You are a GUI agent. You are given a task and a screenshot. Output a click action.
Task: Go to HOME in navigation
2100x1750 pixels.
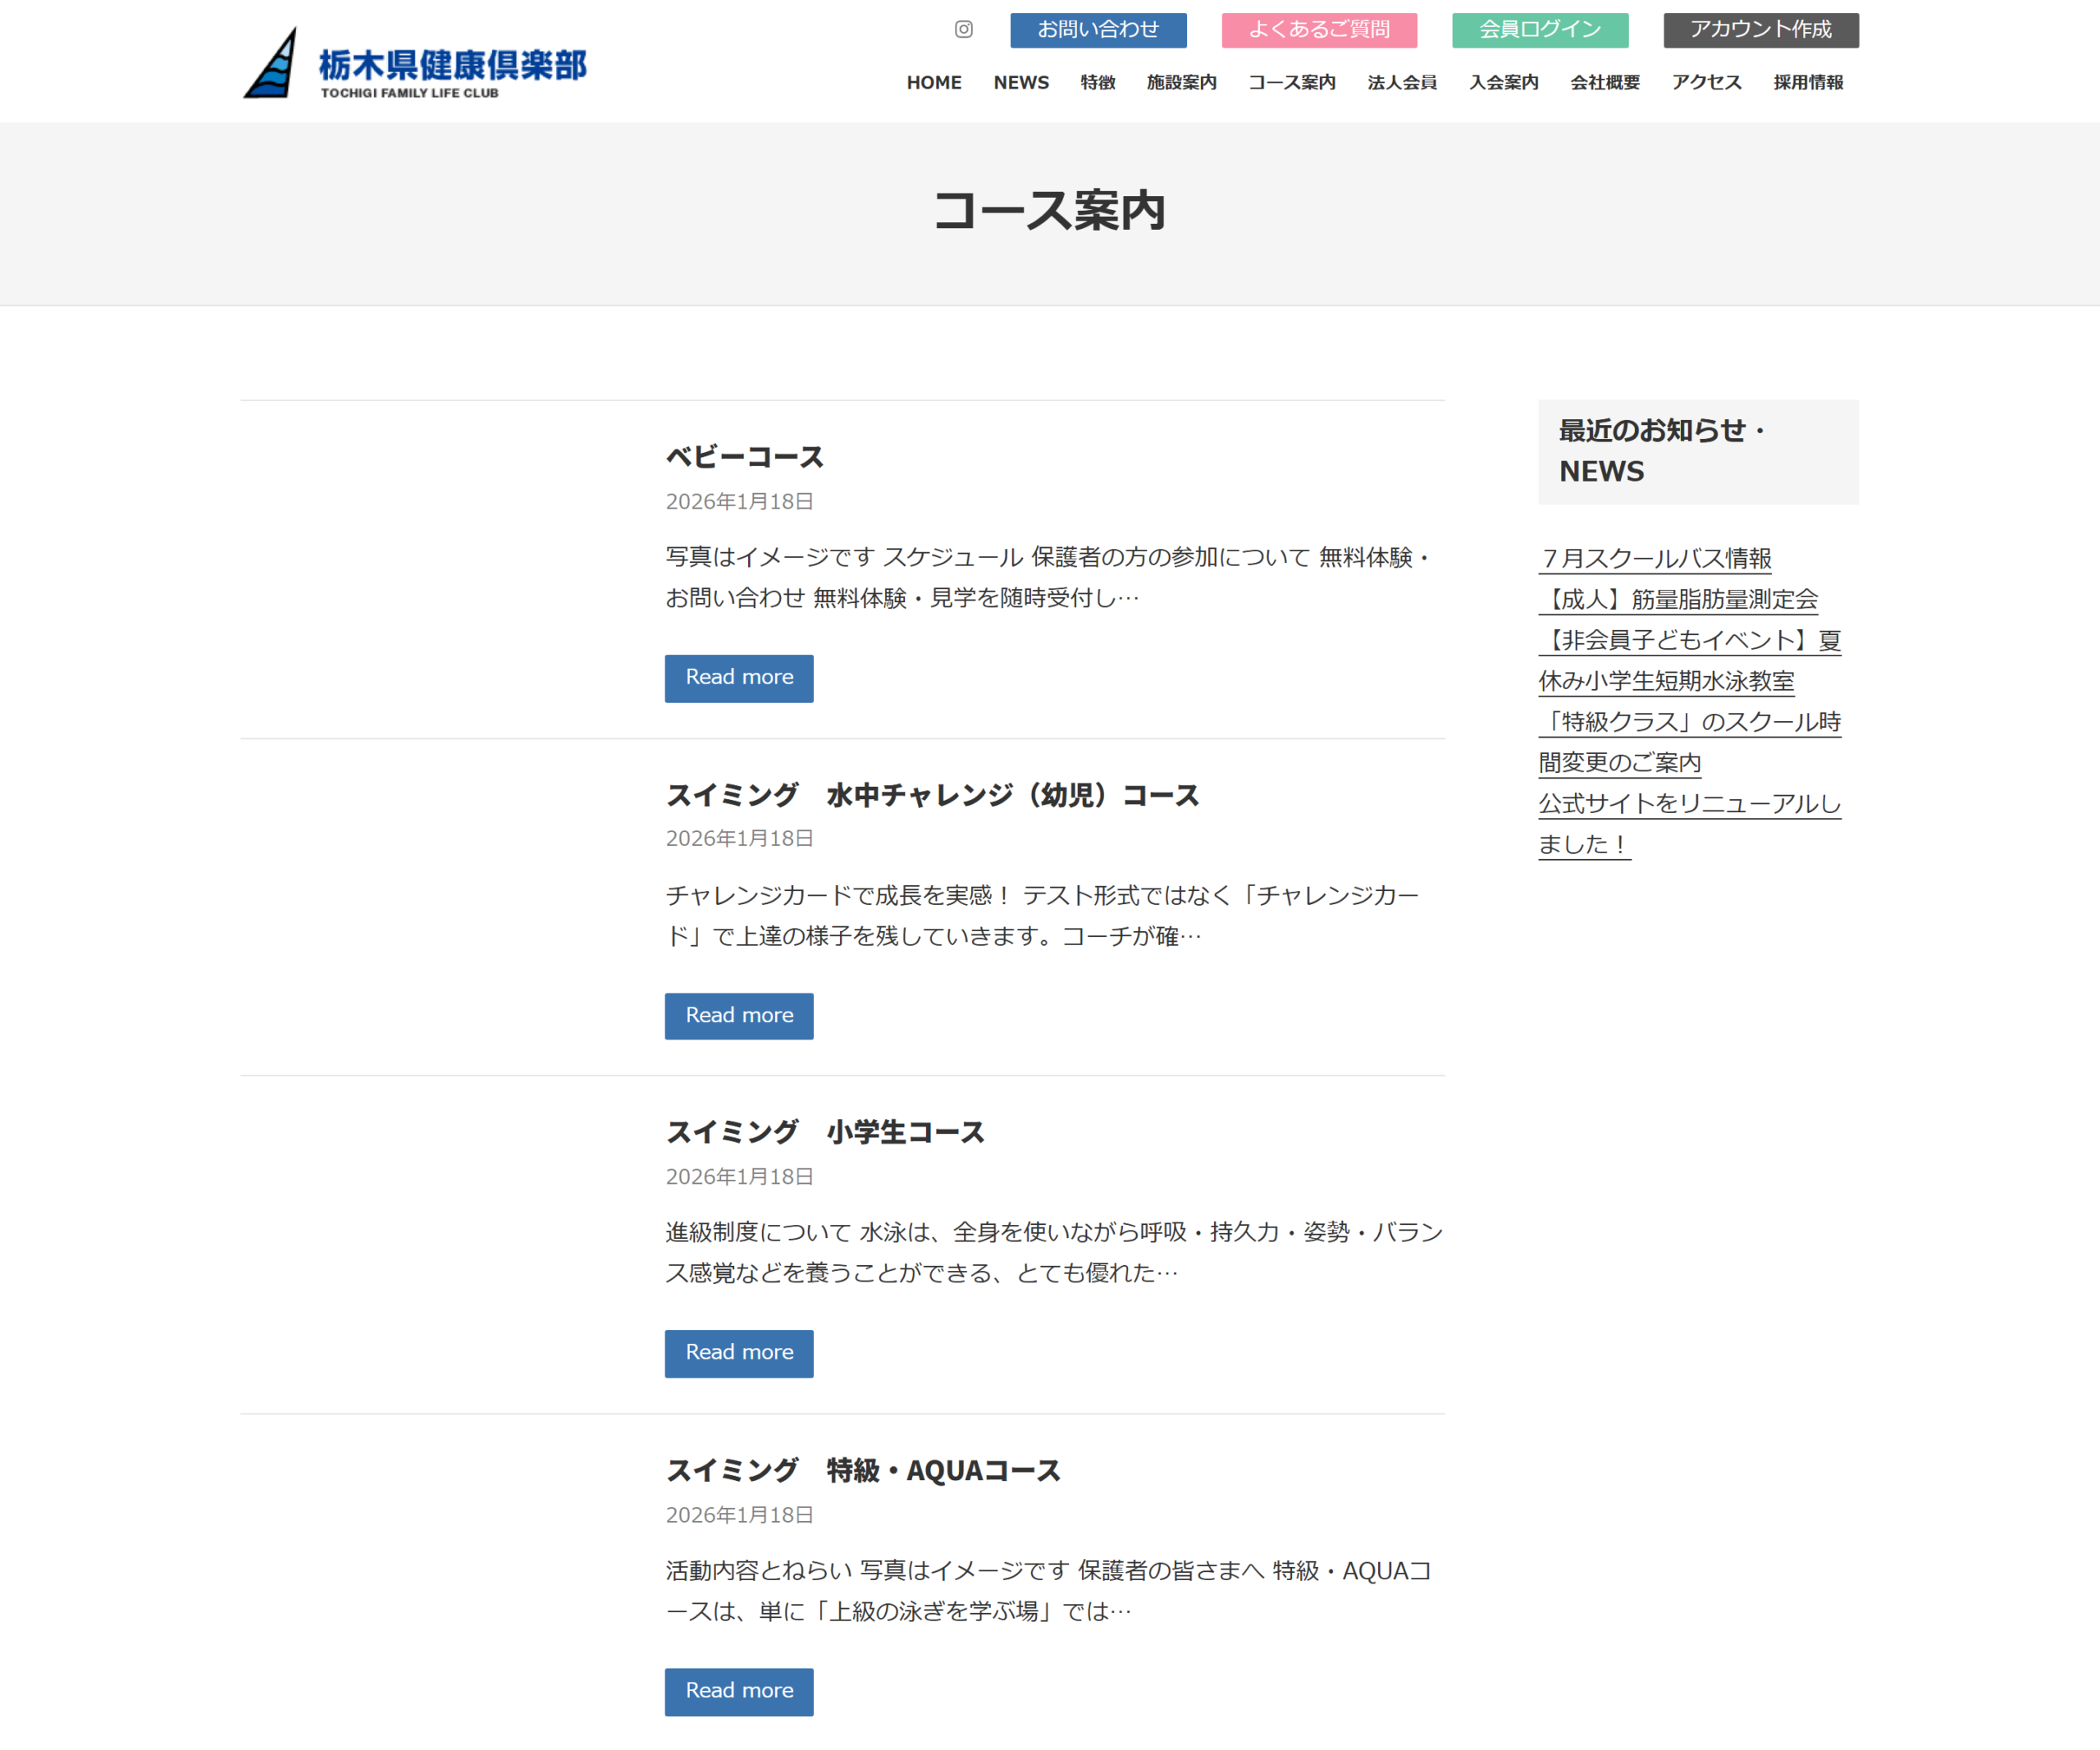point(934,83)
